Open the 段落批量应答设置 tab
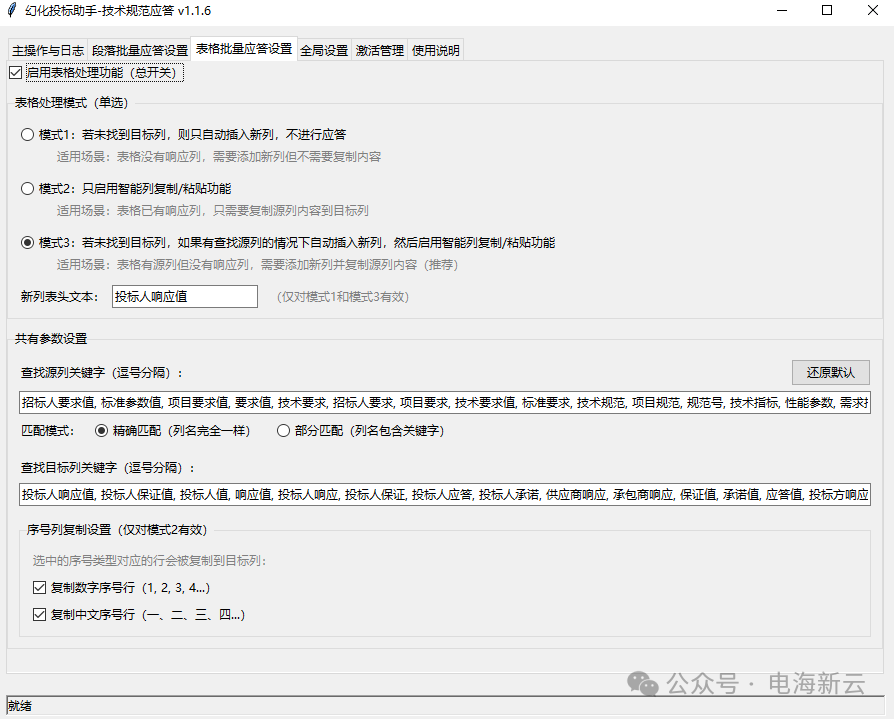This screenshot has width=894, height=719. [140, 49]
